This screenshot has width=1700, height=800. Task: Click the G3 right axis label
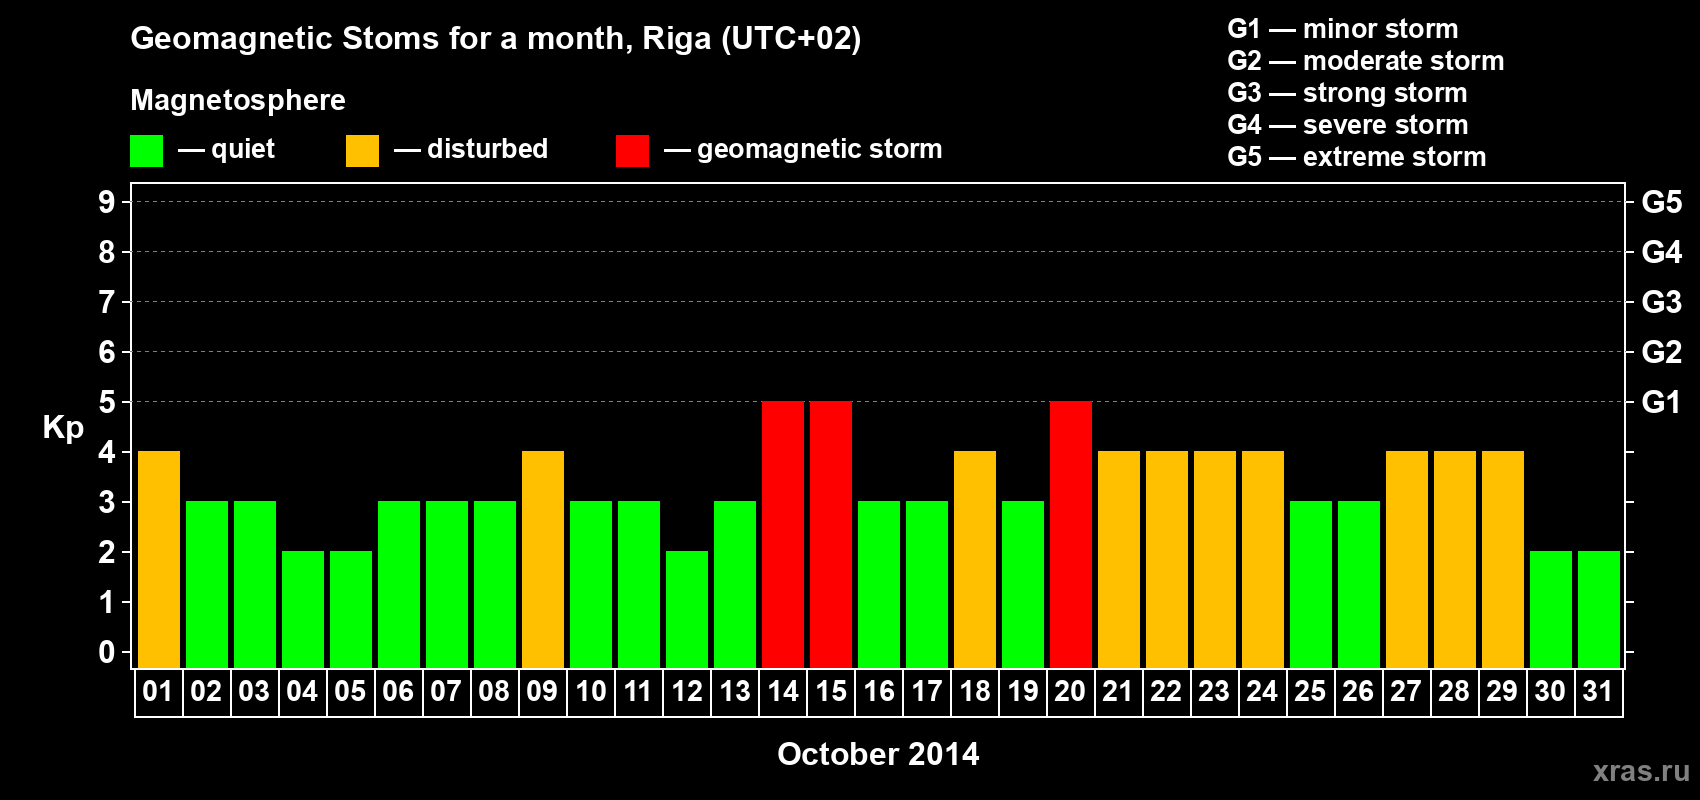pos(1662,302)
